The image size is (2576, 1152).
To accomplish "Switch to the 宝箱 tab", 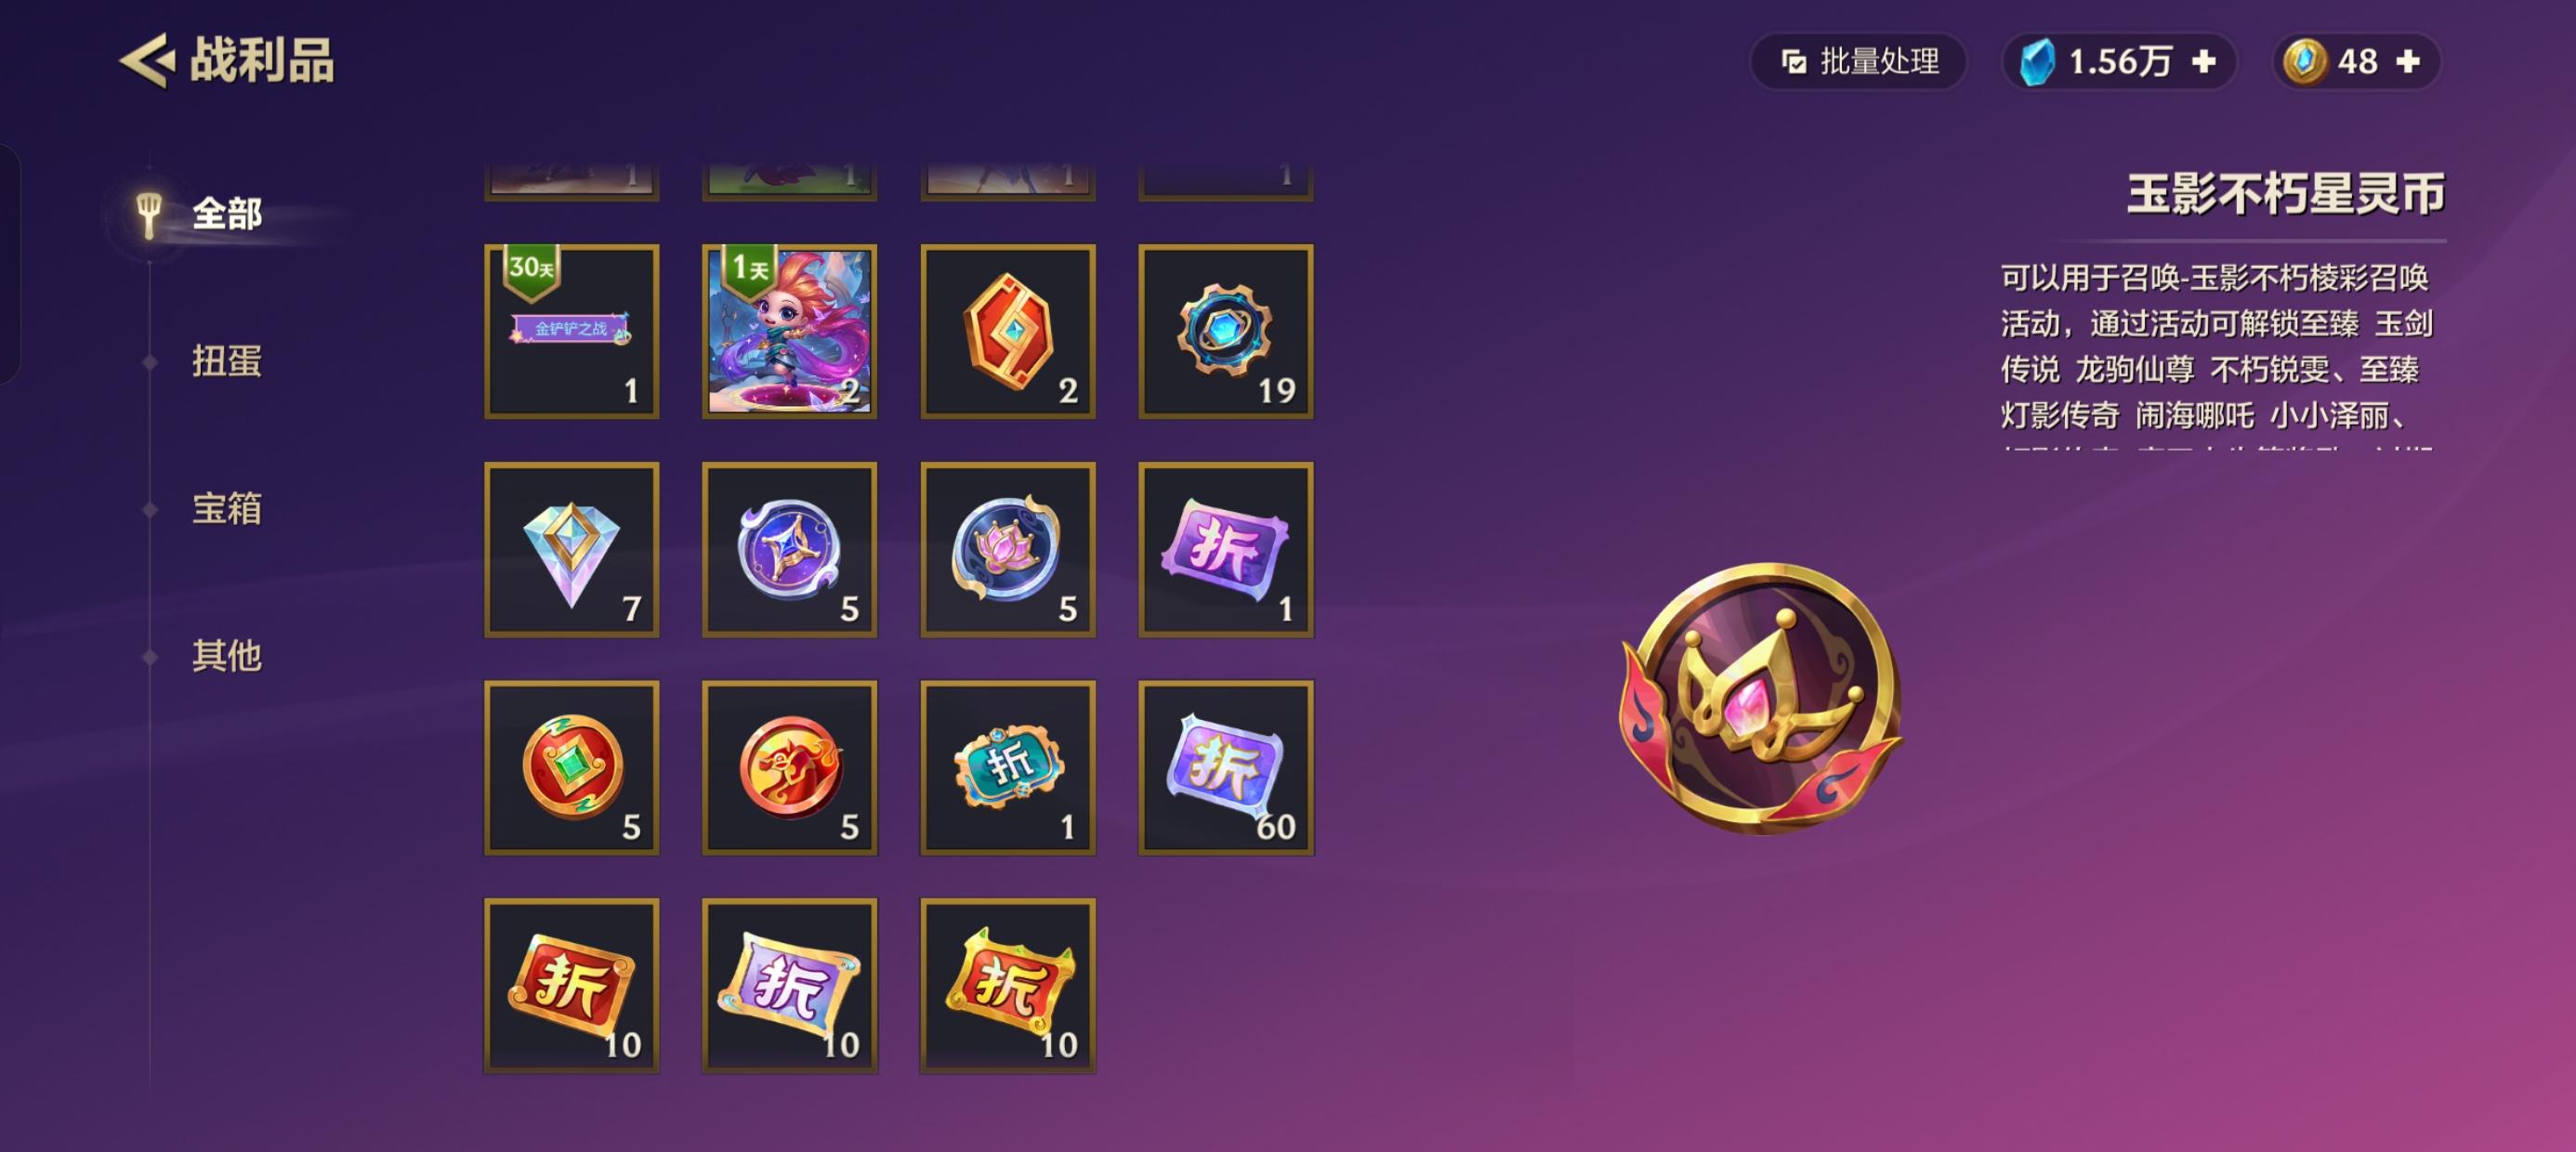I will pyautogui.click(x=227, y=509).
